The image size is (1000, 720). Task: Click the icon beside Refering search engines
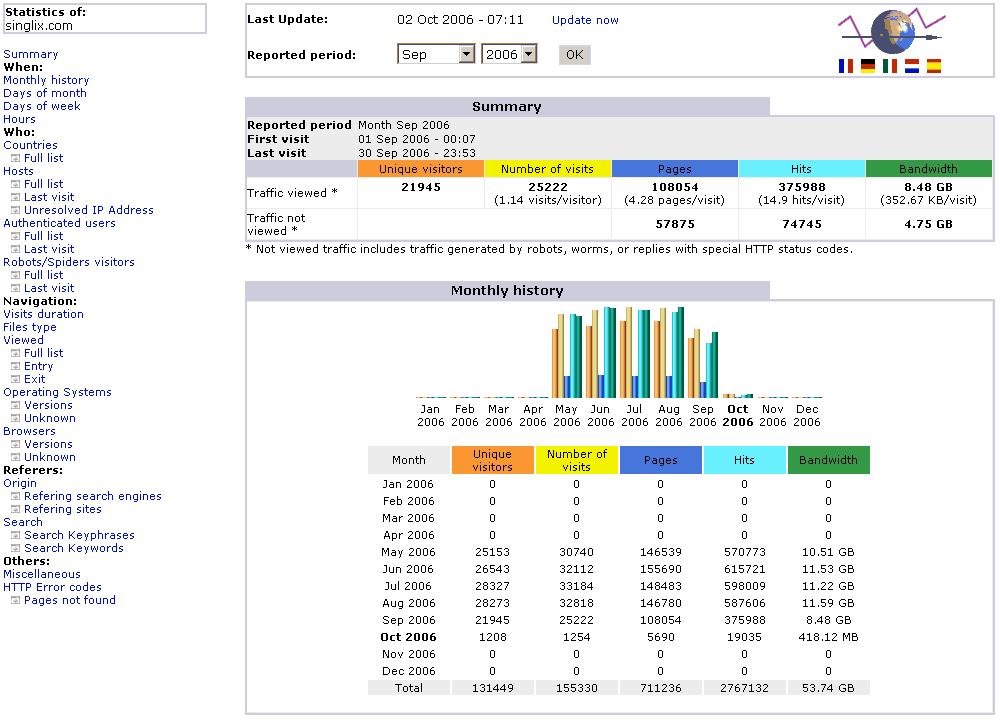pos(15,497)
